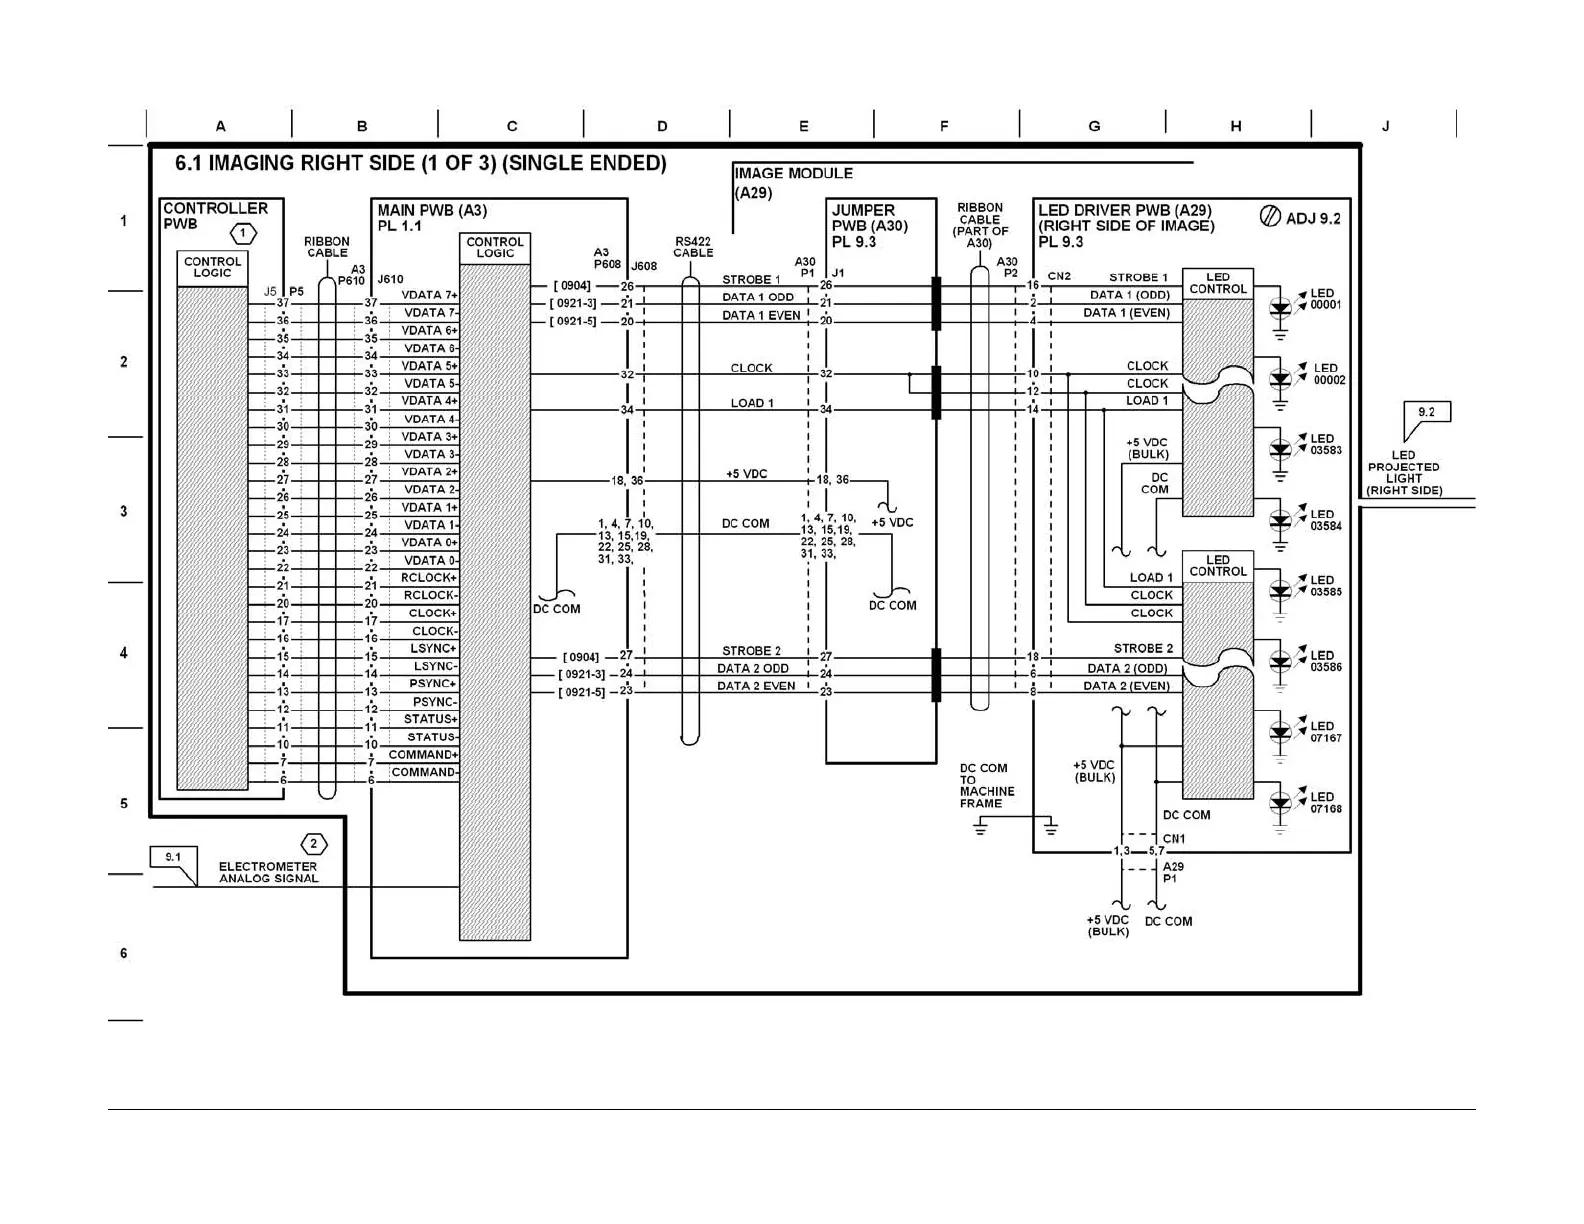Select the VDATA 0- signal label

431,561
